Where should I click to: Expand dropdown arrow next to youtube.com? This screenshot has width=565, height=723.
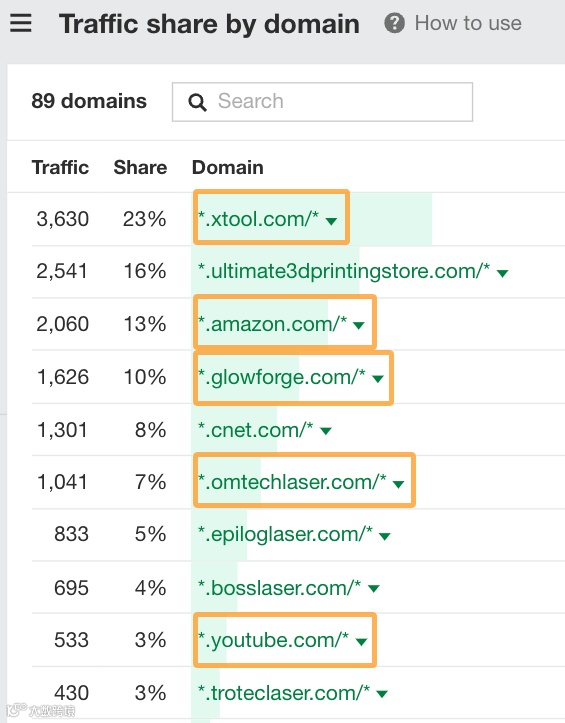coord(361,642)
